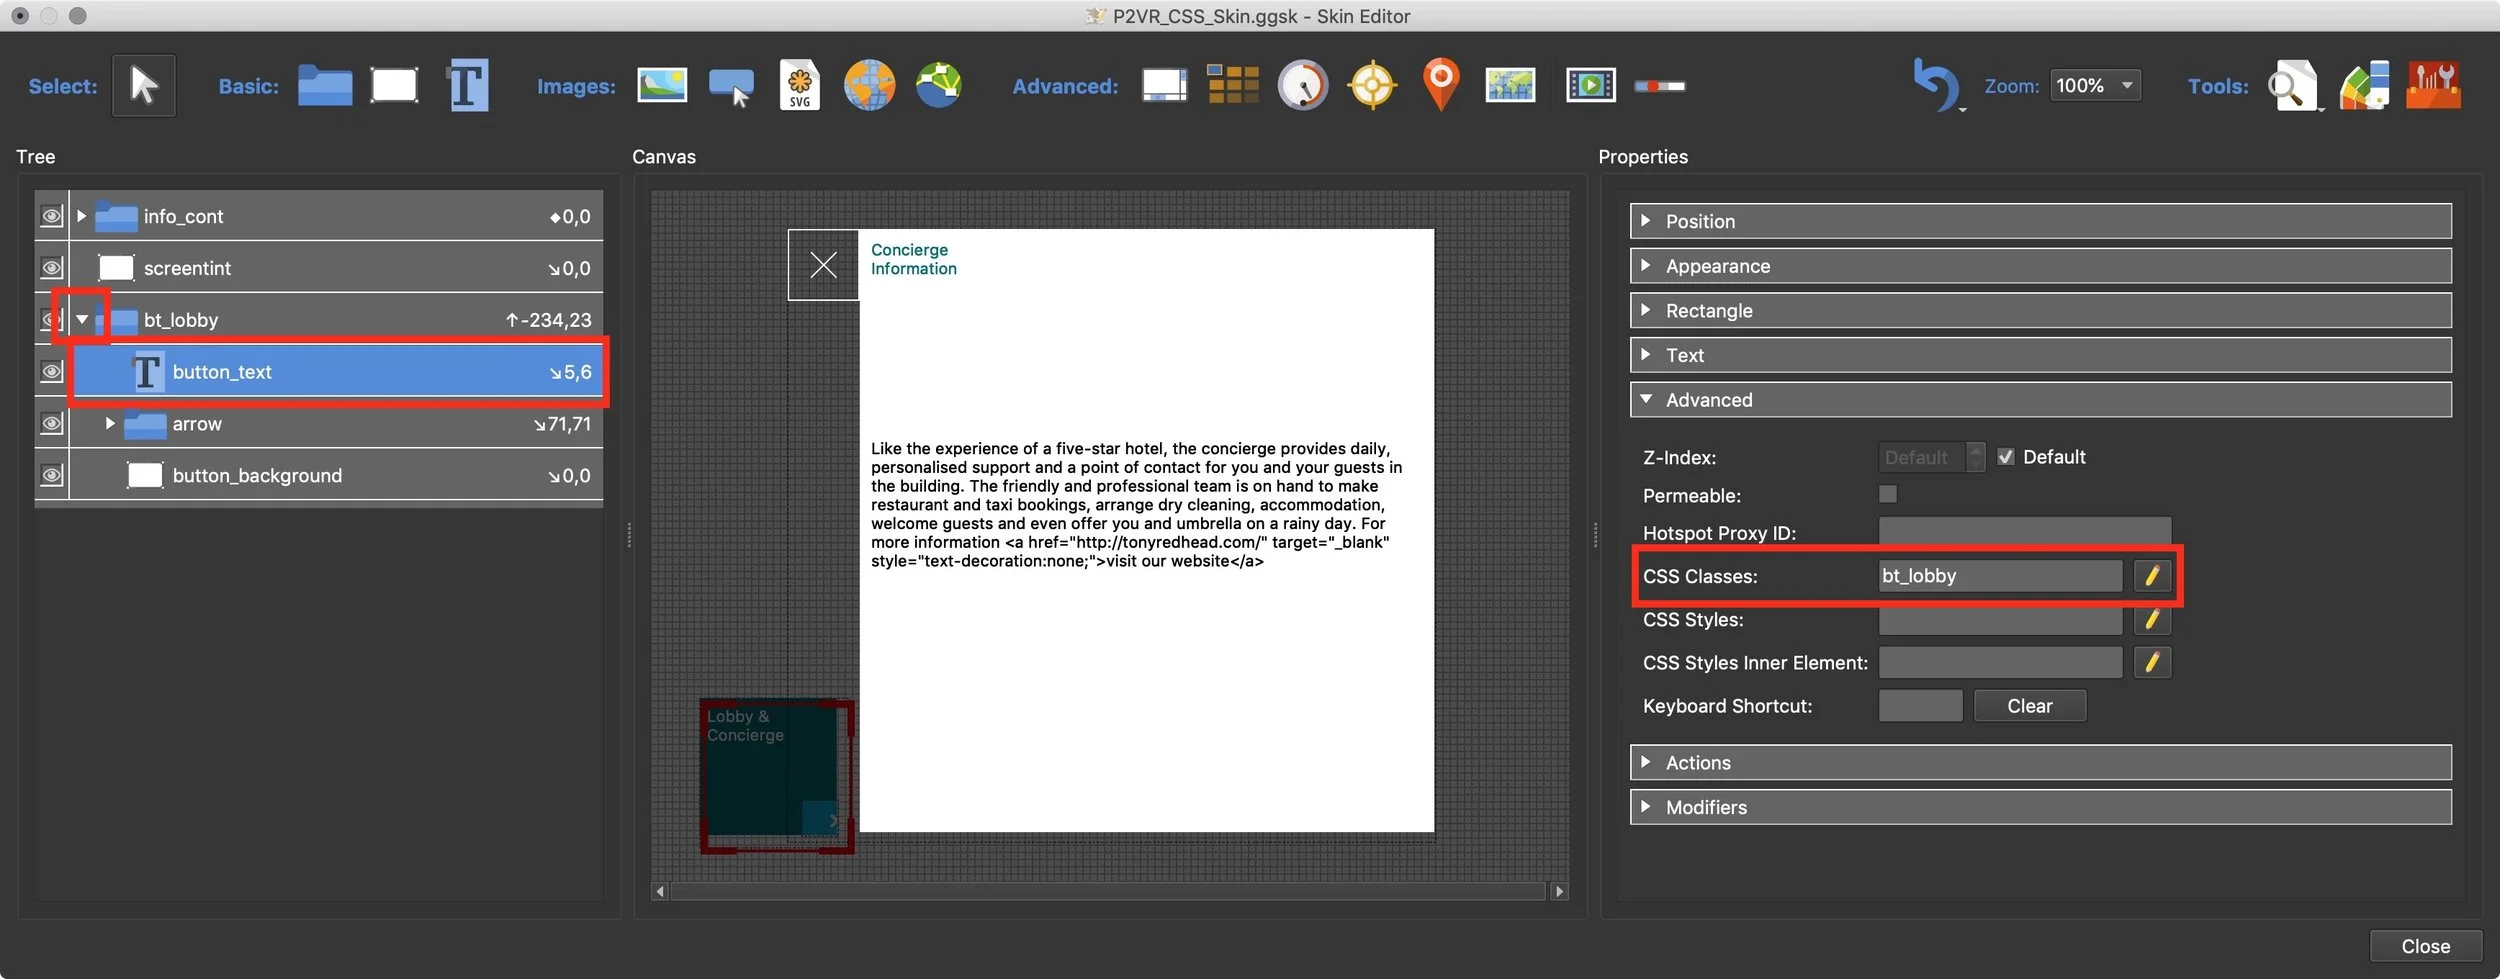Edit CSS Classes with pencil icon
The height and width of the screenshot is (979, 2500).
pos(2152,576)
